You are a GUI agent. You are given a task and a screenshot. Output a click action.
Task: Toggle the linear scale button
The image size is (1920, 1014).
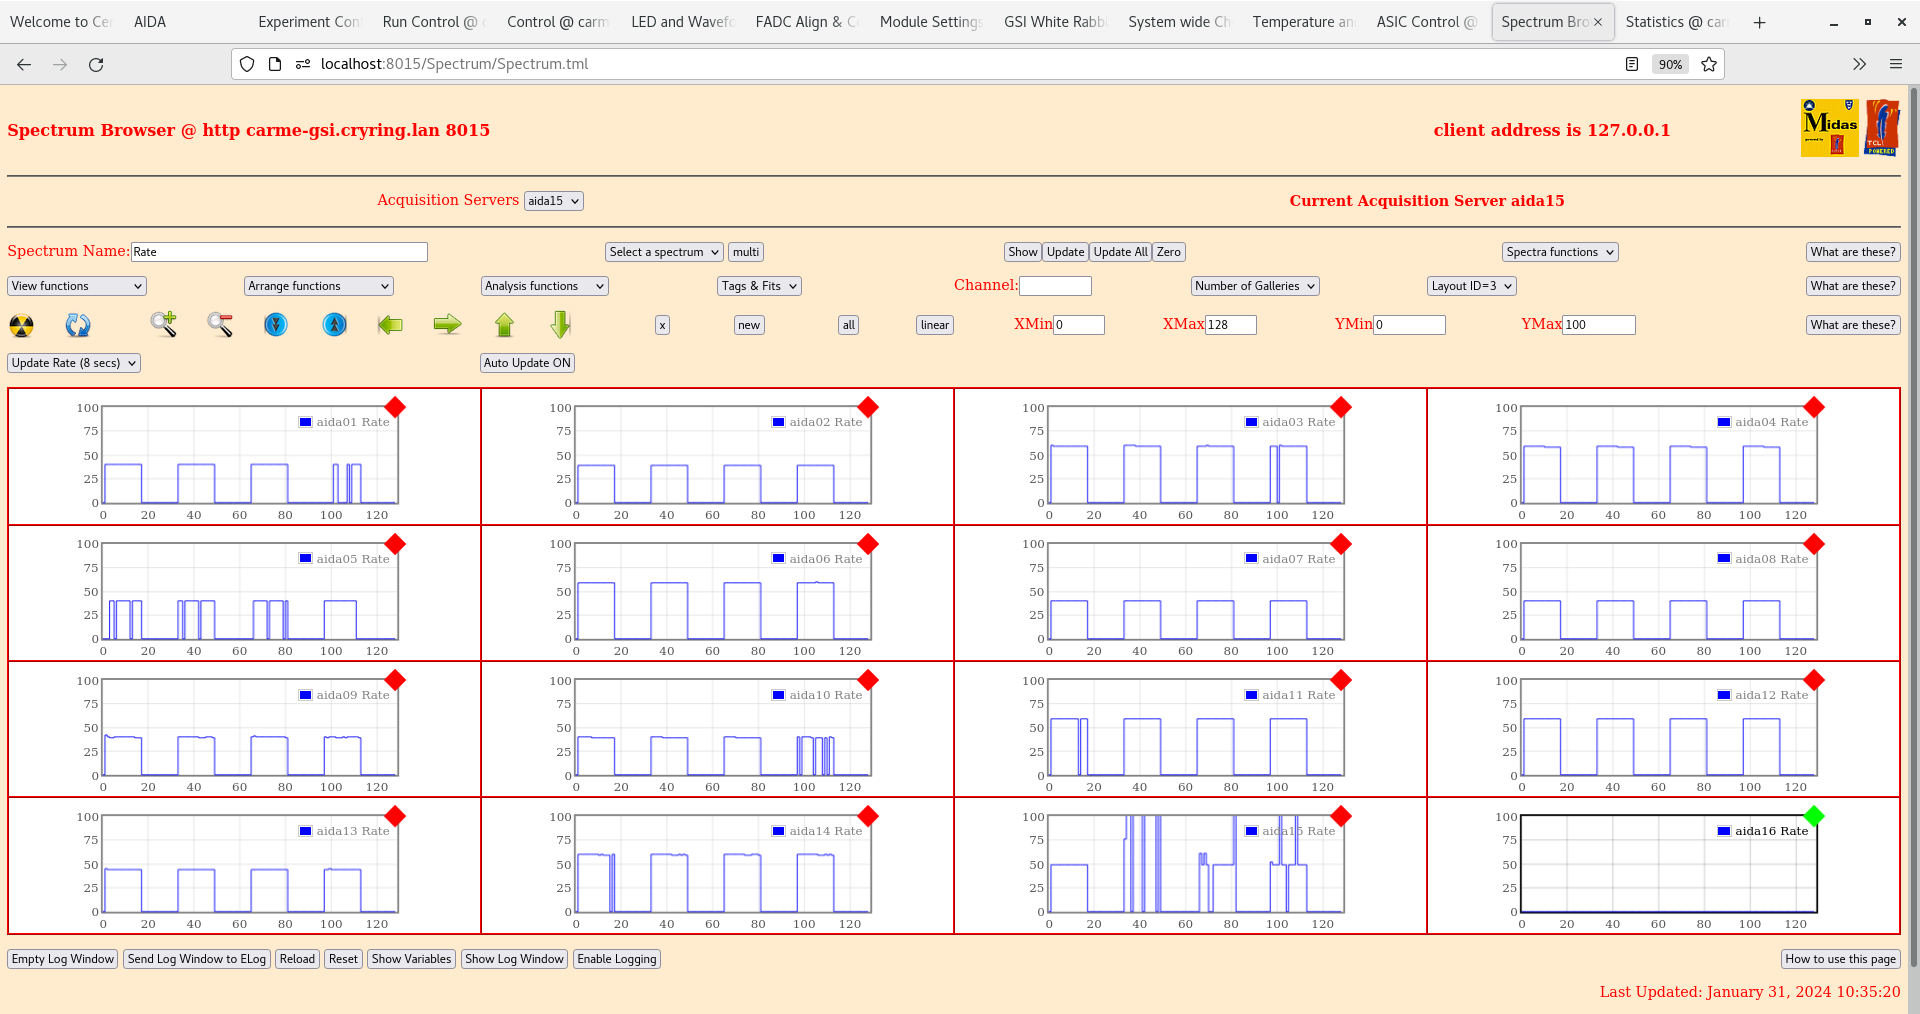point(934,325)
